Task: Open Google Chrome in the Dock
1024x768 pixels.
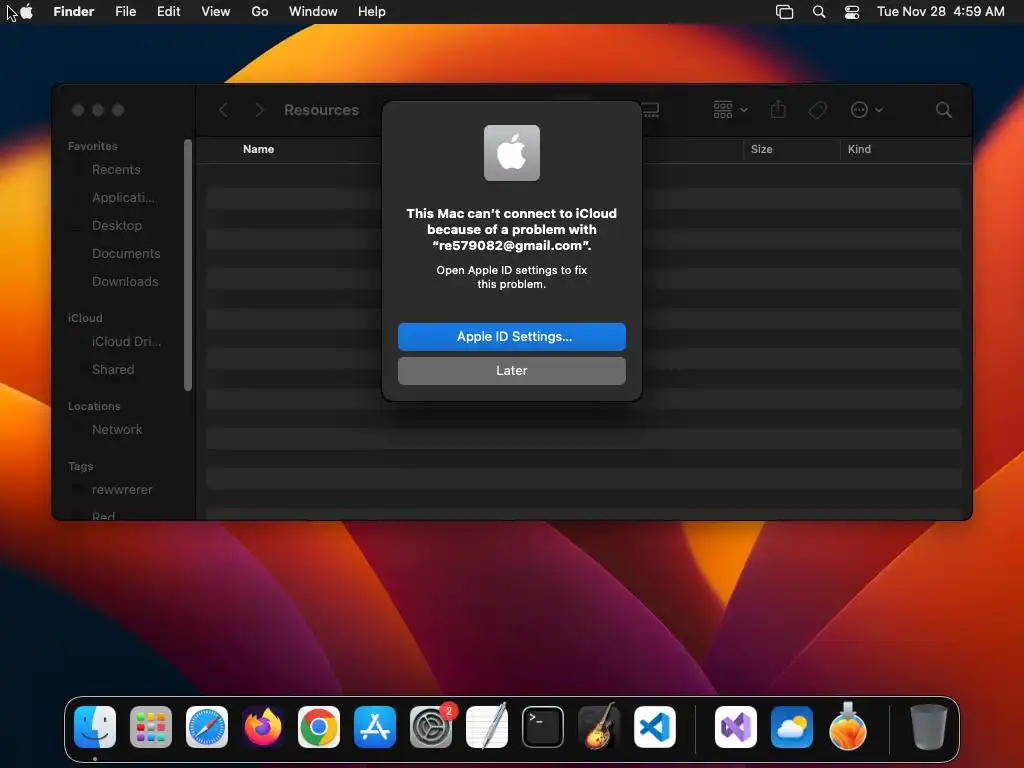Action: (319, 727)
